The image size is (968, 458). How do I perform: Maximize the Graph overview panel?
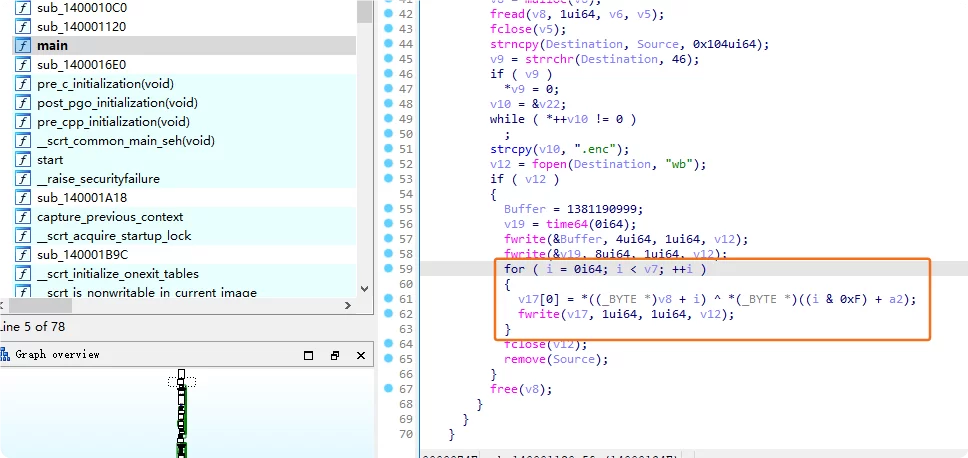point(308,355)
